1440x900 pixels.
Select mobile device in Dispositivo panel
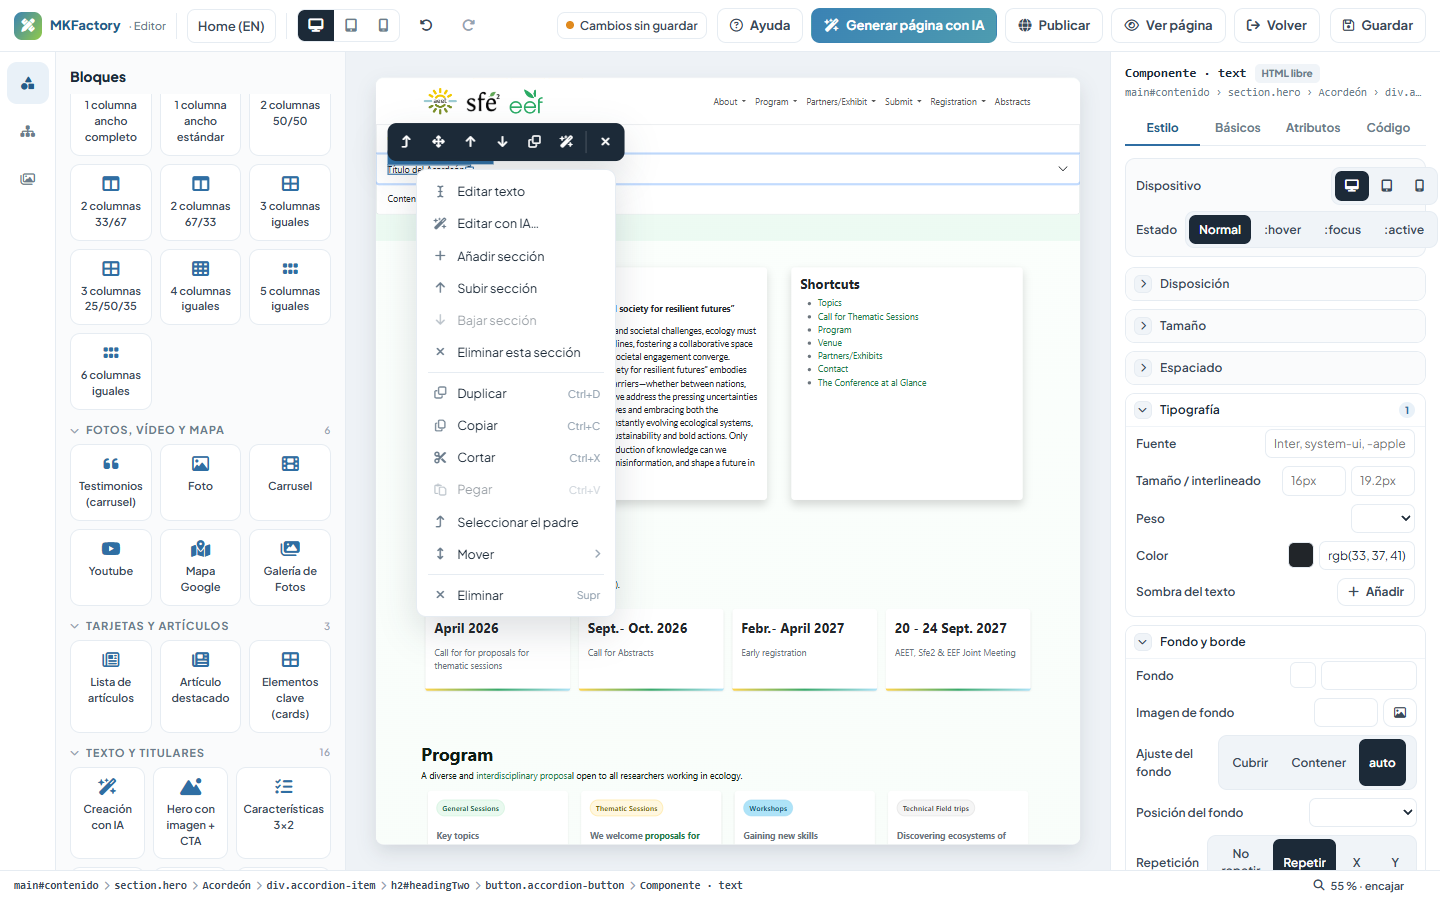click(x=1419, y=186)
